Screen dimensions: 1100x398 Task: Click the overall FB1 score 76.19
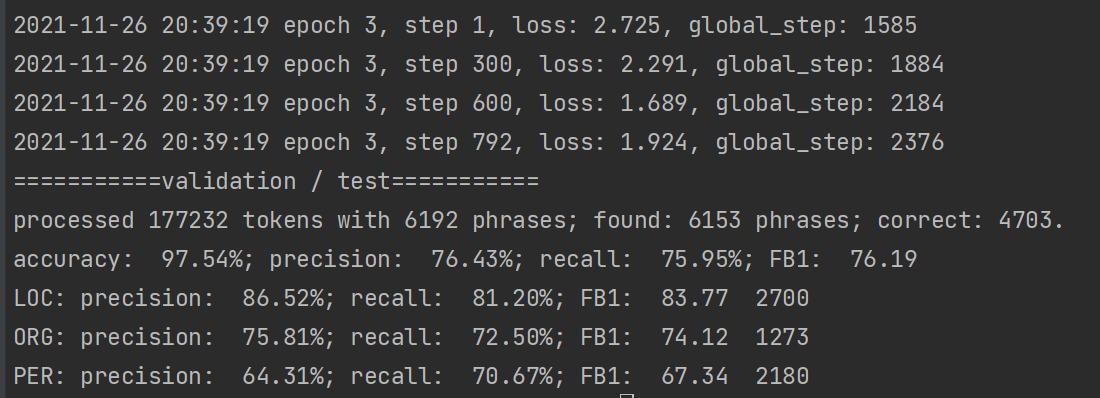click(883, 260)
